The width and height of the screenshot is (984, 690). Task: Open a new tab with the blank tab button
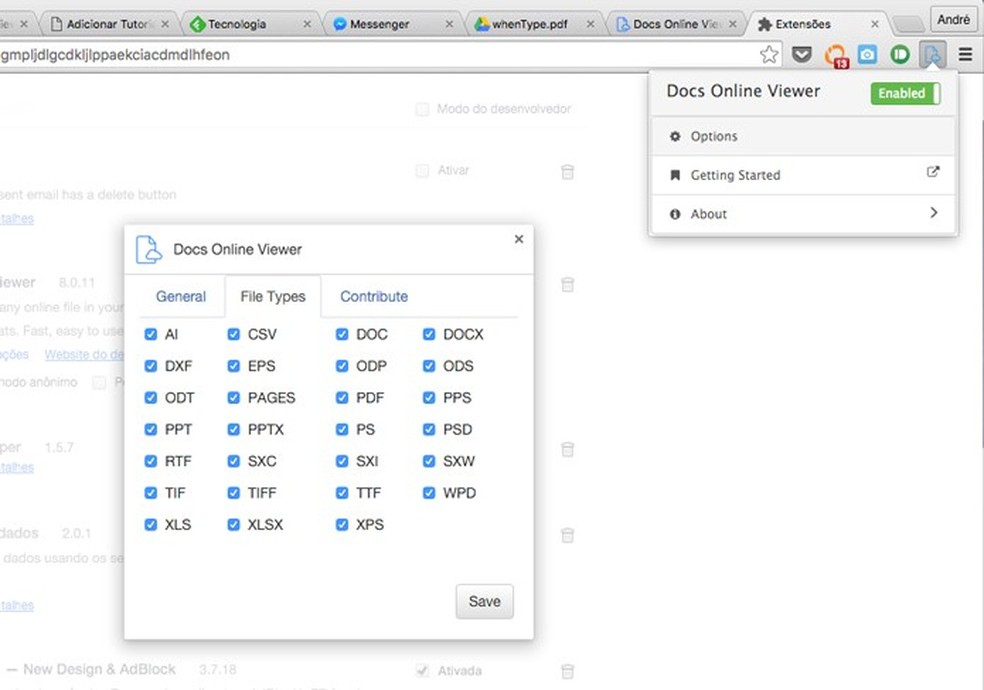908,24
